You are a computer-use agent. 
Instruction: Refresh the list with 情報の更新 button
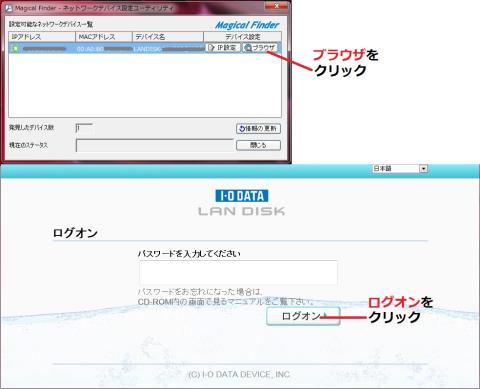(x=258, y=128)
